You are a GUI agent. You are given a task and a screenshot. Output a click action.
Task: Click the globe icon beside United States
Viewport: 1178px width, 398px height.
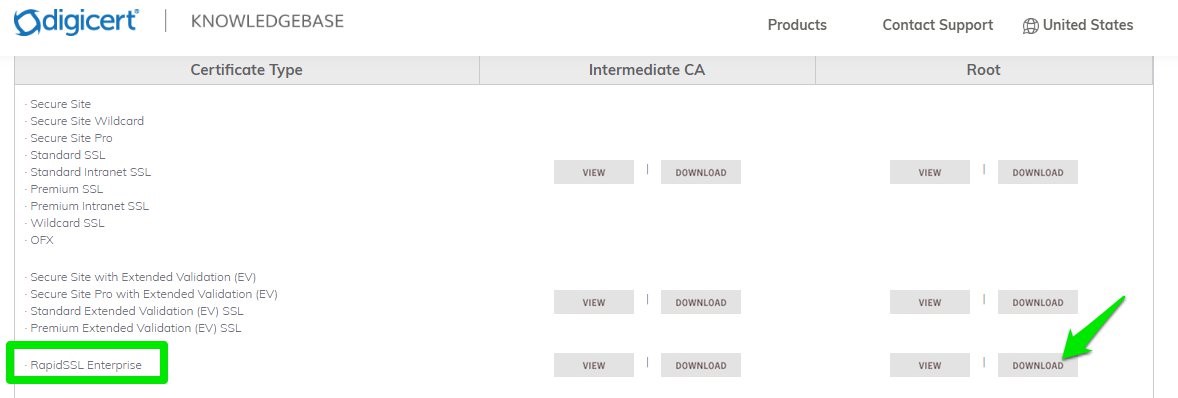pos(1031,26)
